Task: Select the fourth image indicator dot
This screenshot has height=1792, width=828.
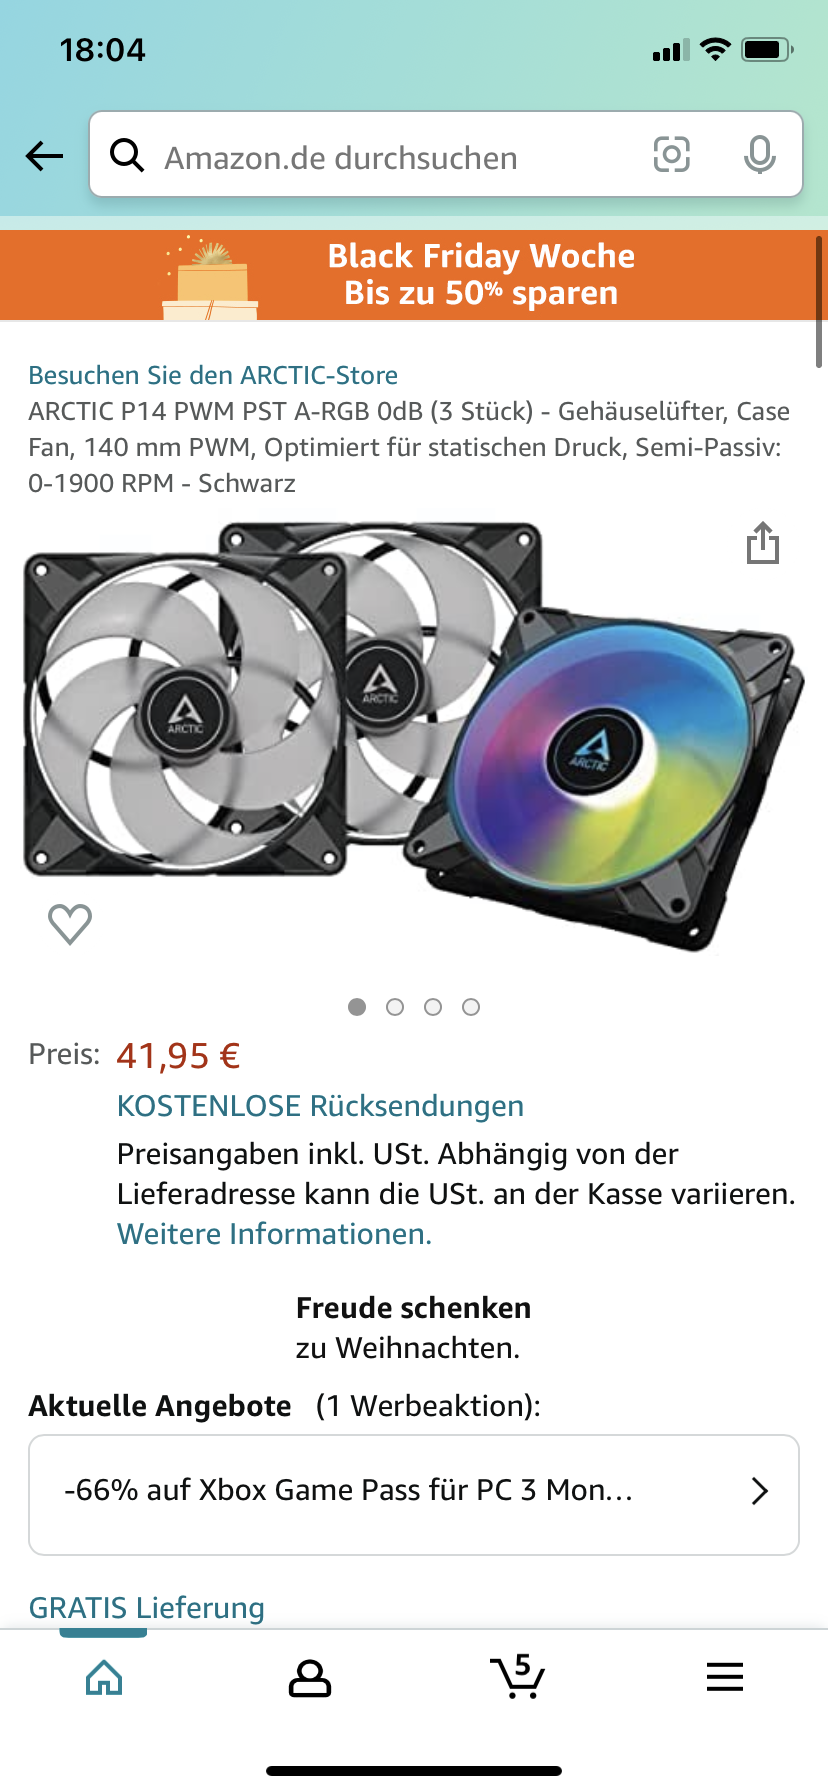Action: point(471,1007)
